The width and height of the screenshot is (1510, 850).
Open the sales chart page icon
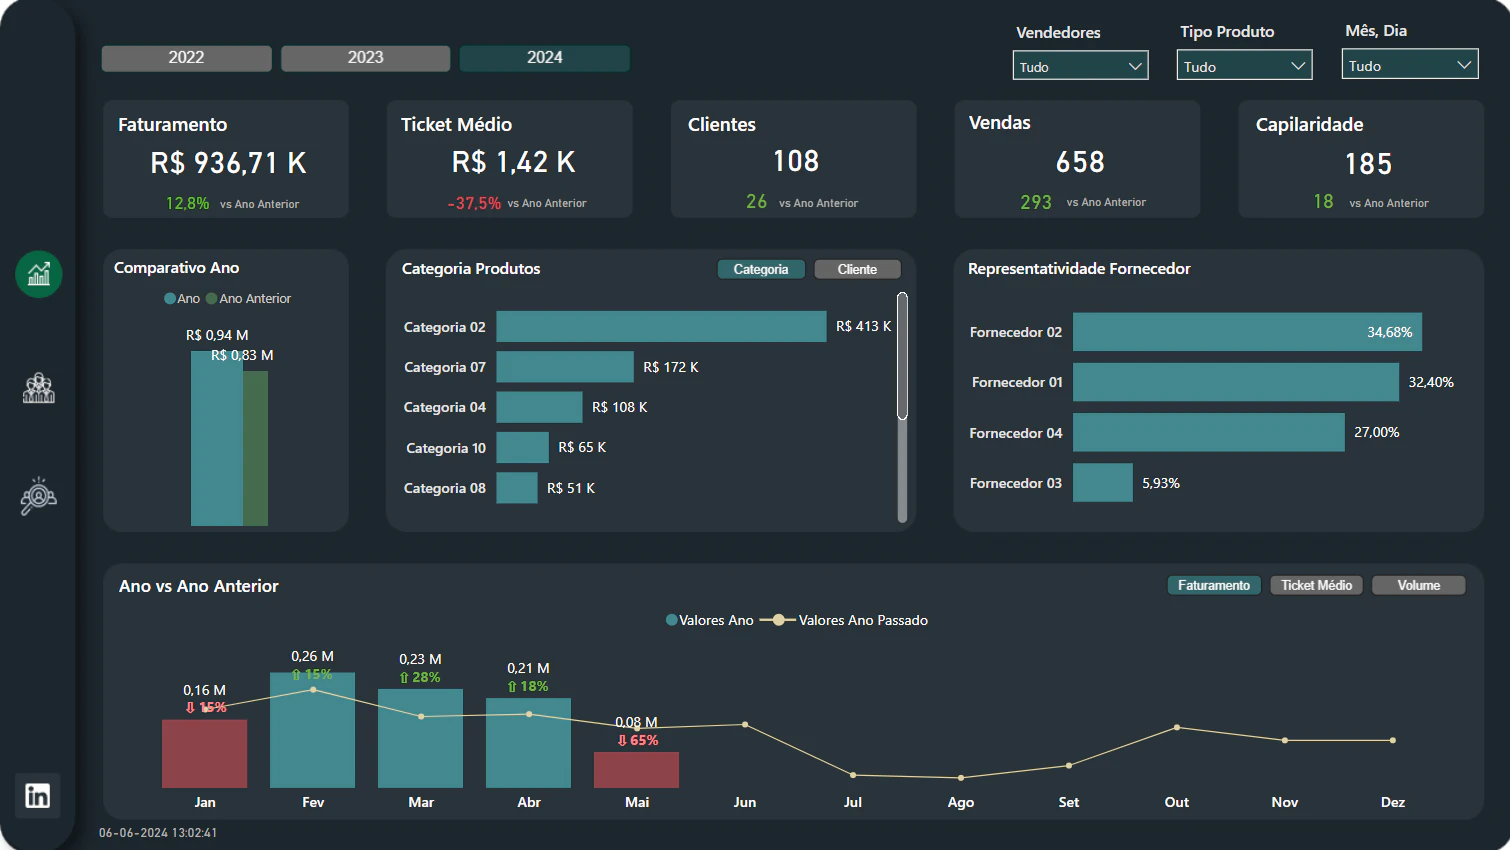pyautogui.click(x=39, y=274)
